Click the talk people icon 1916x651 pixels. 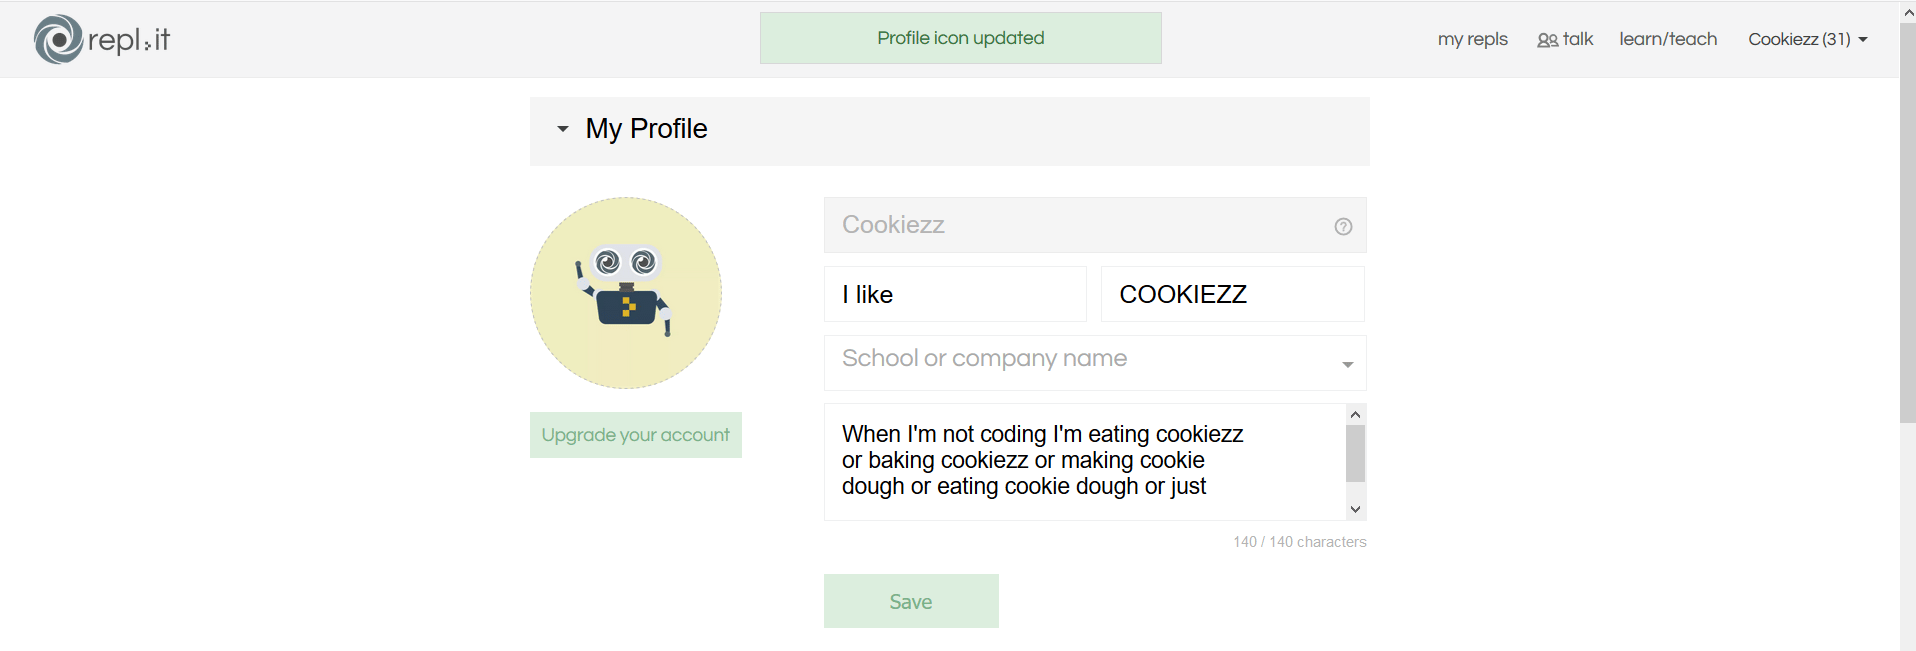(1547, 40)
